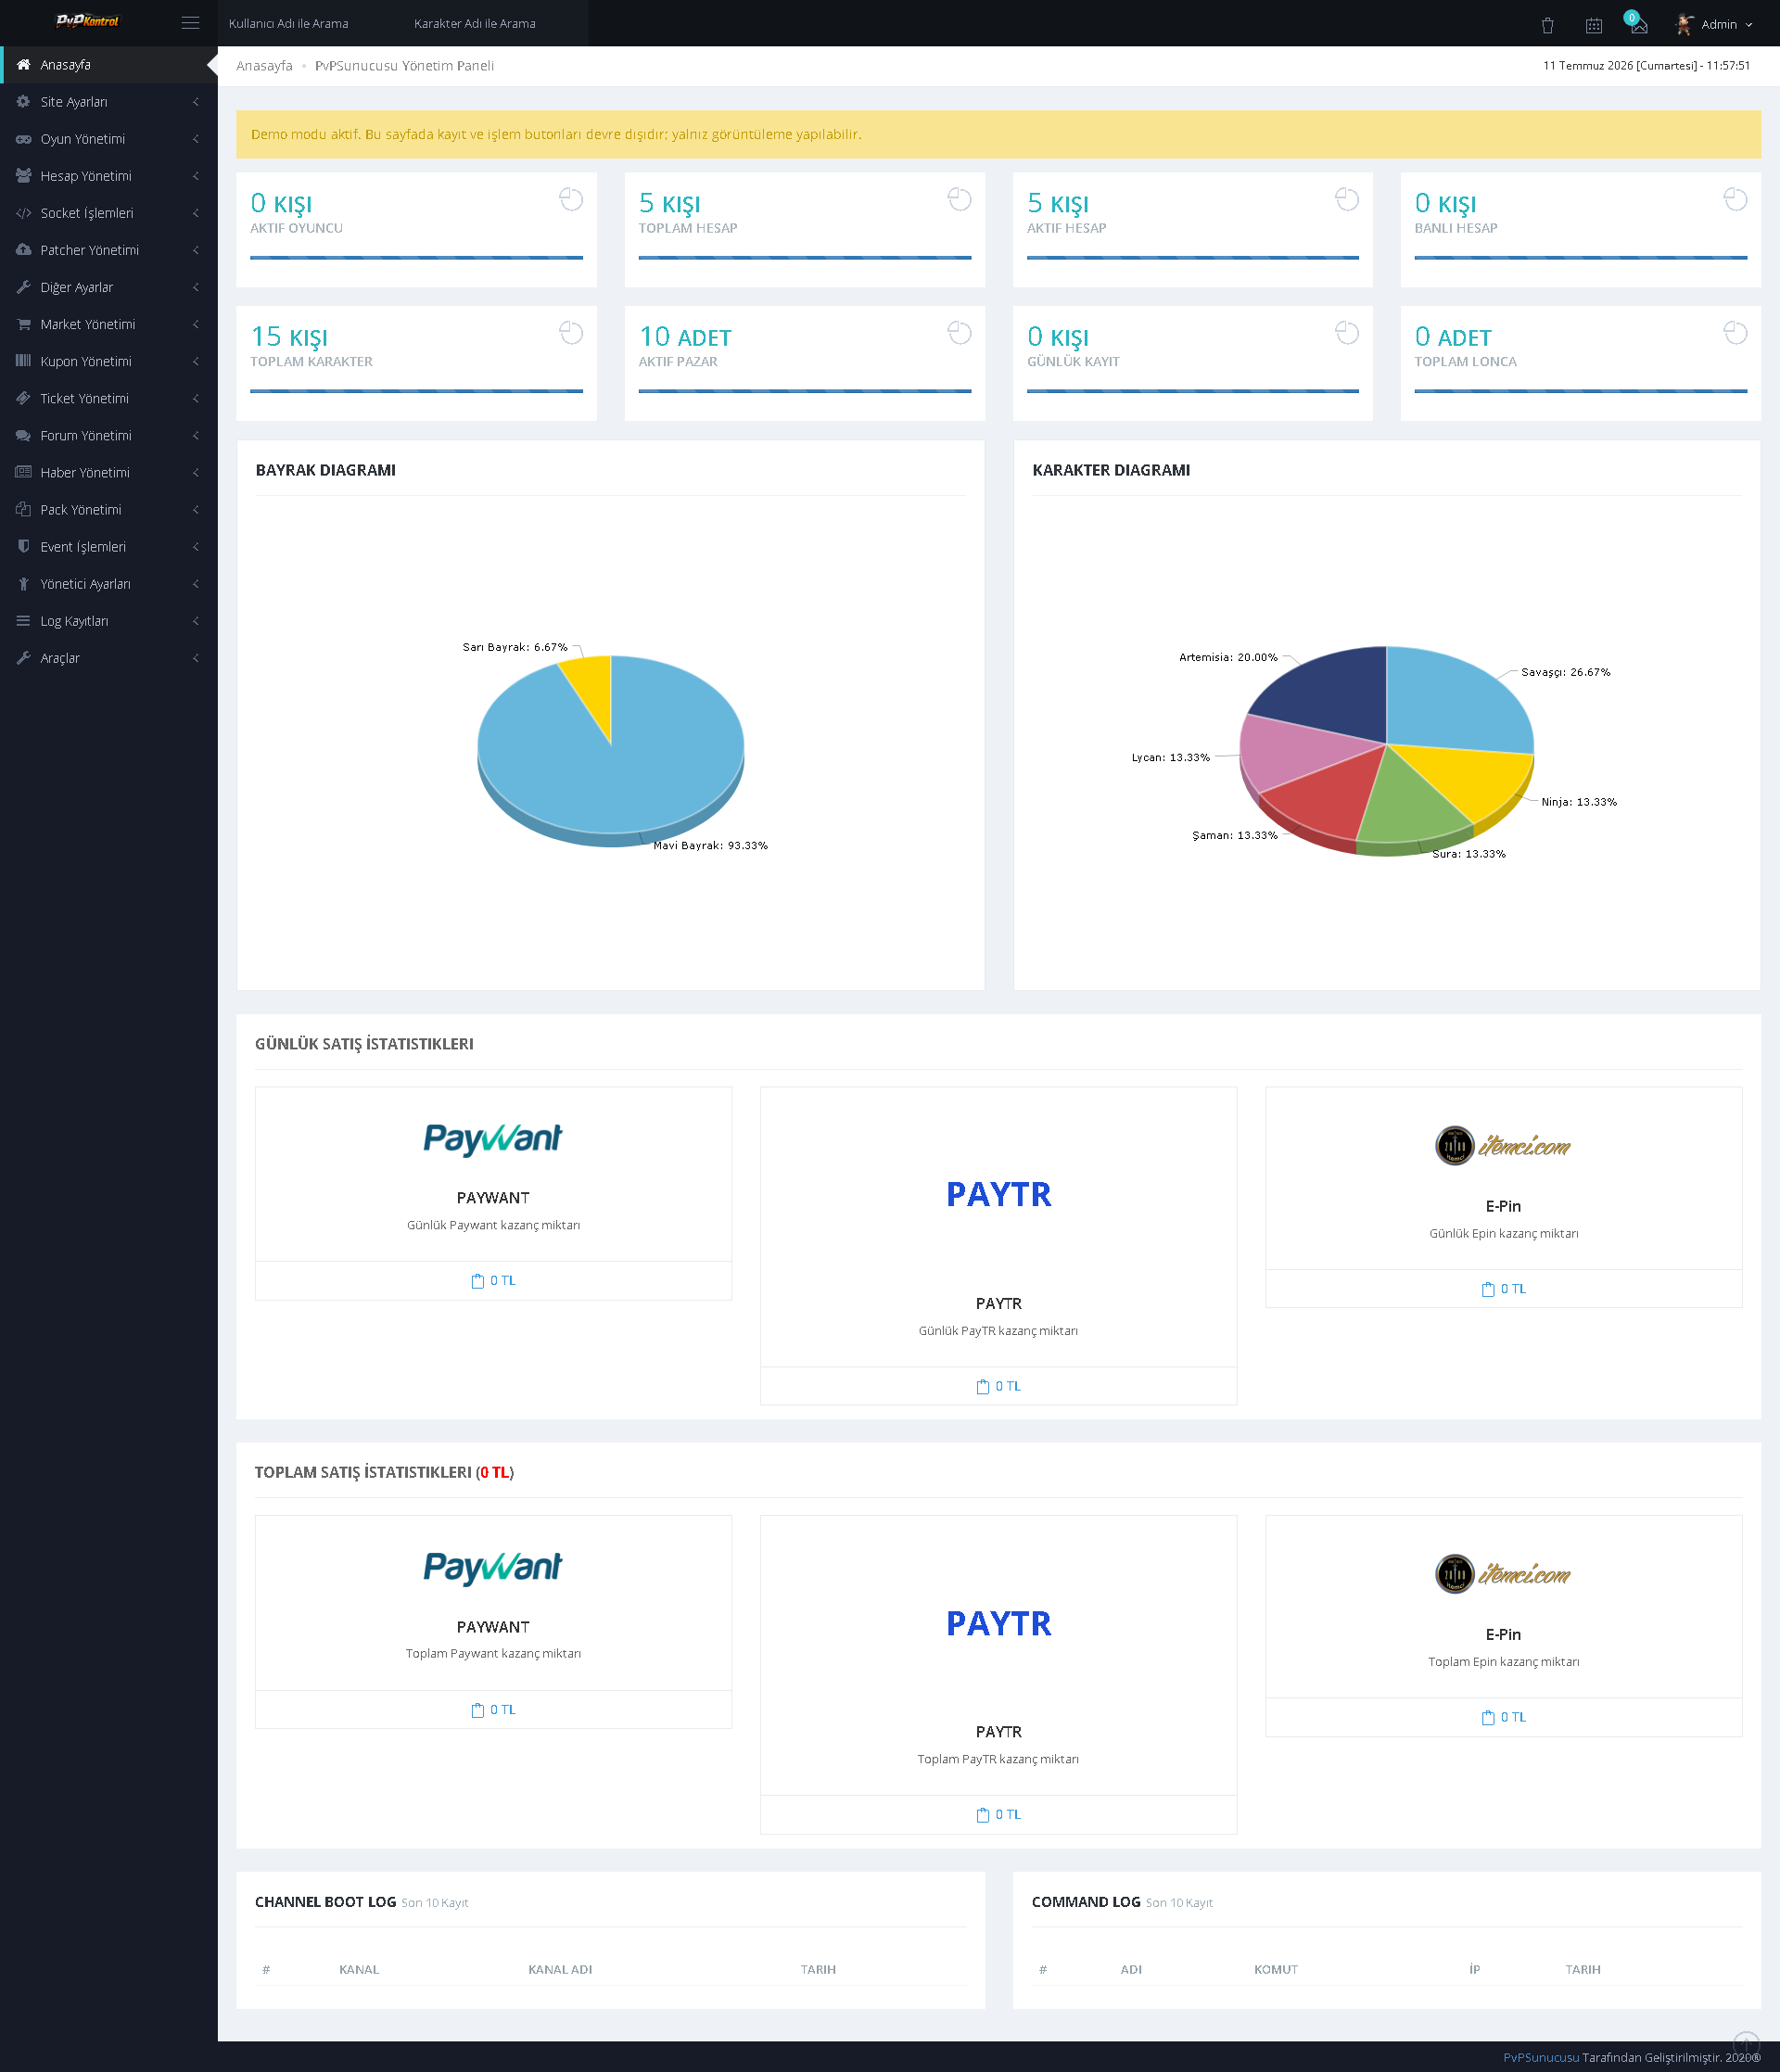
Task: Click the Anasayfa breadcrumb link
Action: tap(264, 66)
